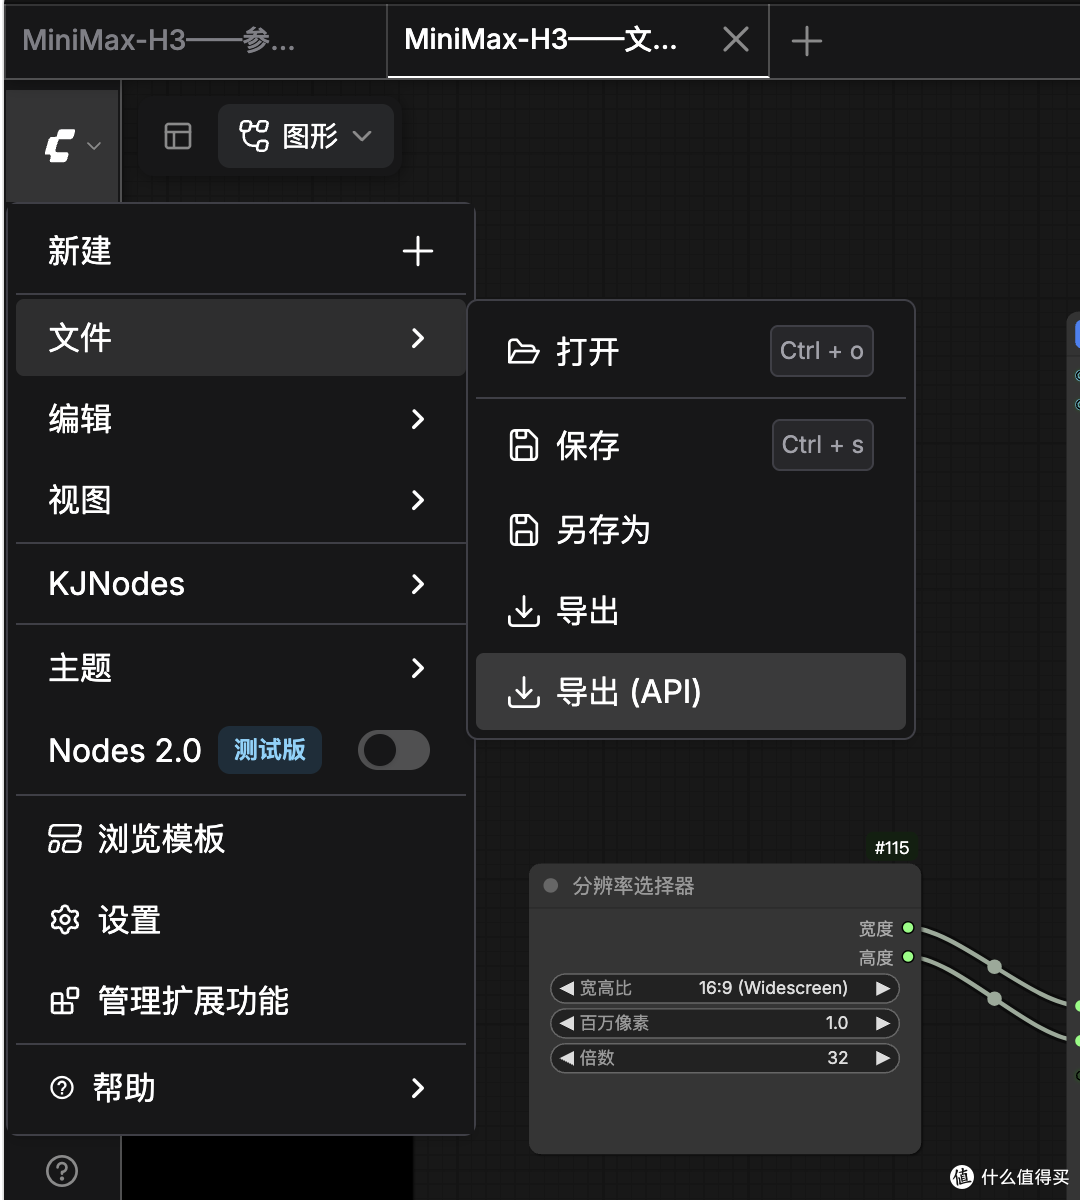
Task: Increase 倍数 with the right arrow
Action: (x=882, y=1058)
